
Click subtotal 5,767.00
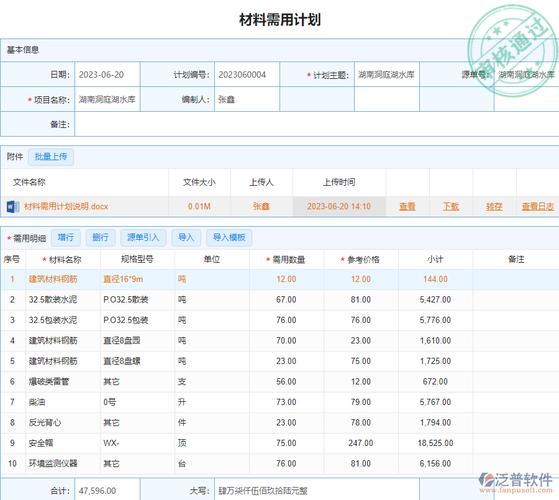(x=435, y=402)
